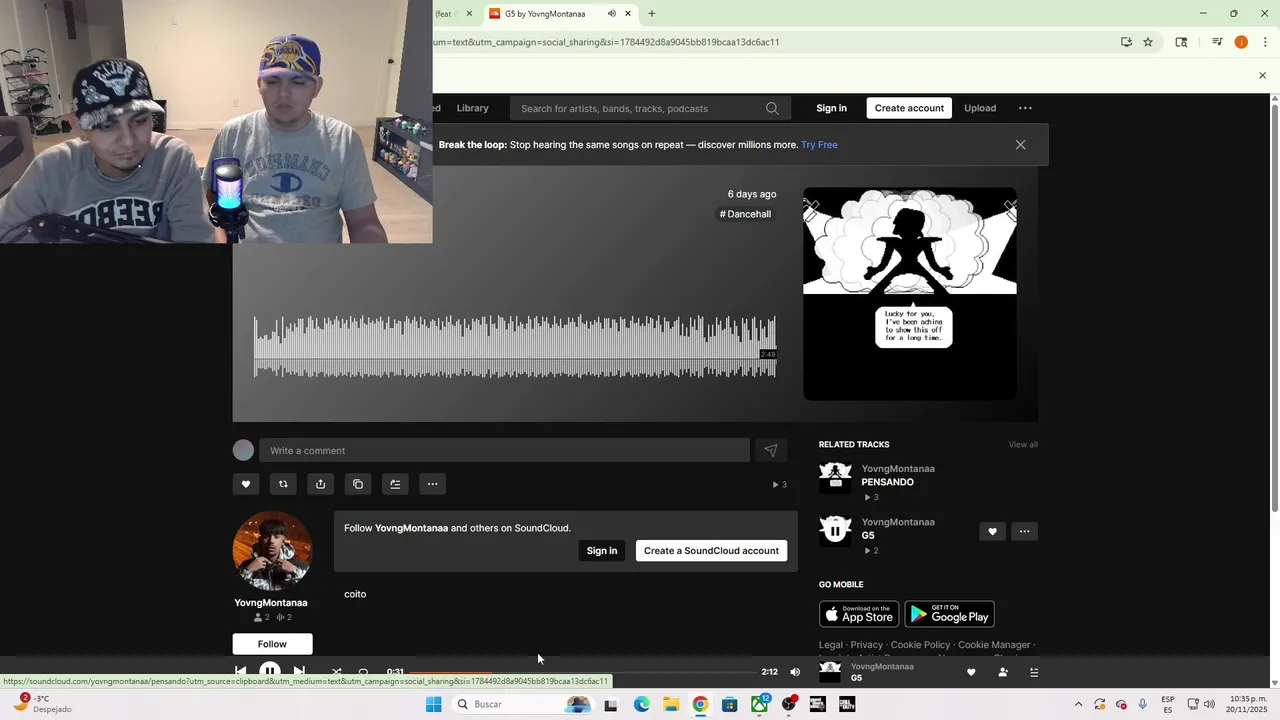This screenshot has width=1280, height=720.
Task: Open the Library nav item
Action: click(473, 108)
